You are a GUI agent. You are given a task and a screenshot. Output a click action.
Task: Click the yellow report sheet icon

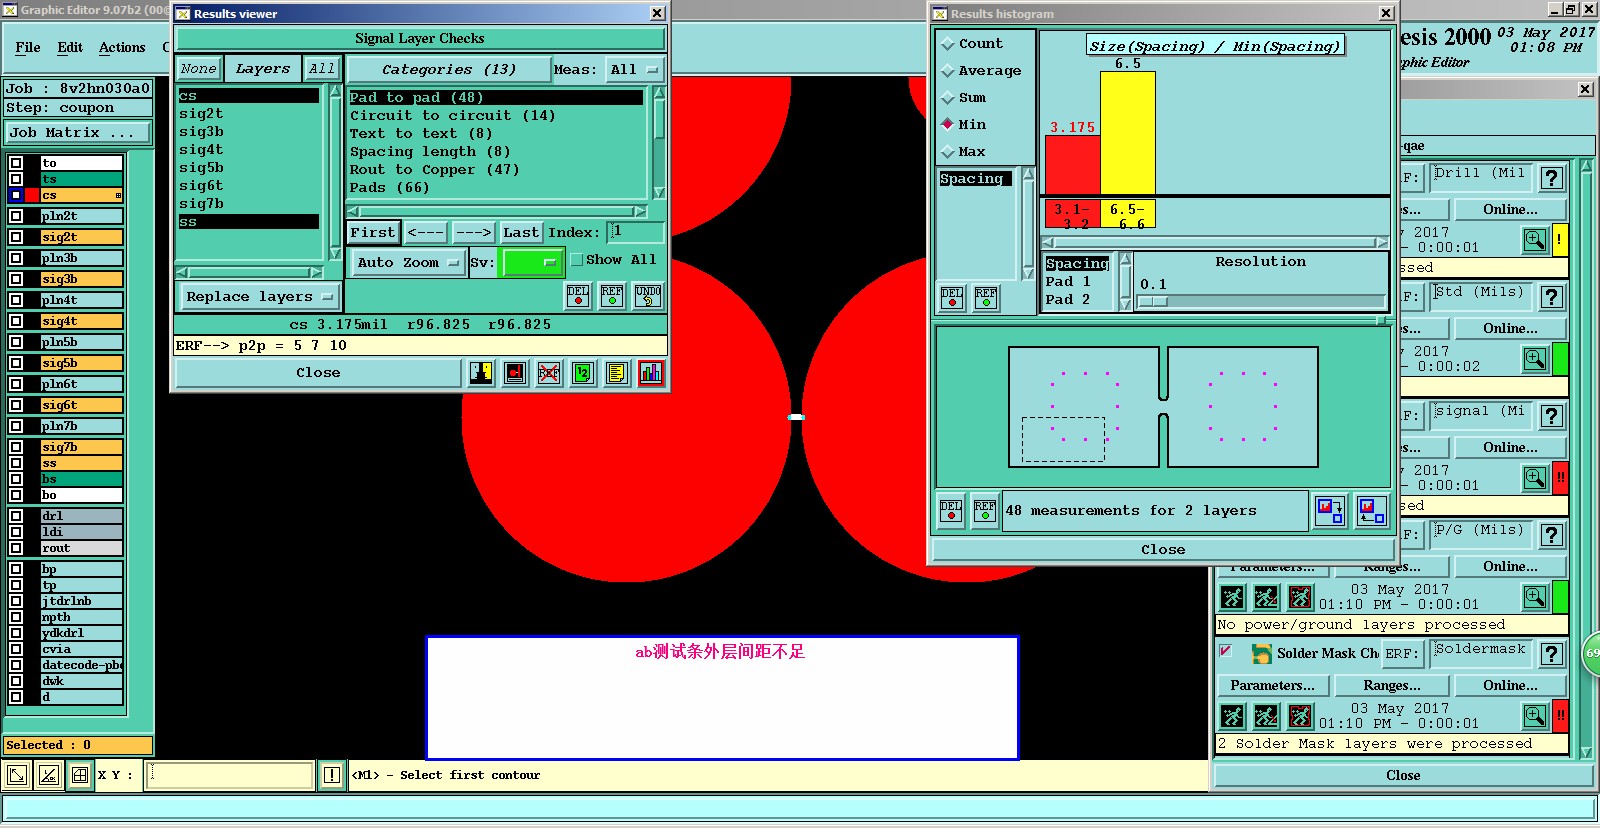(x=617, y=373)
